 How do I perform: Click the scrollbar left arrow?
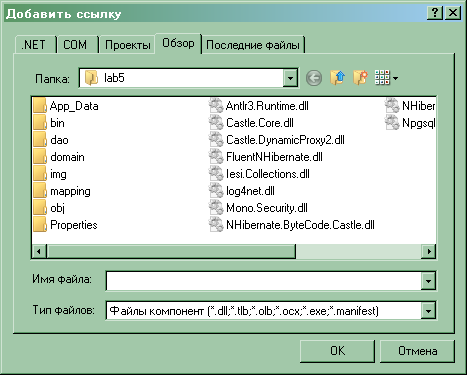click(x=39, y=251)
